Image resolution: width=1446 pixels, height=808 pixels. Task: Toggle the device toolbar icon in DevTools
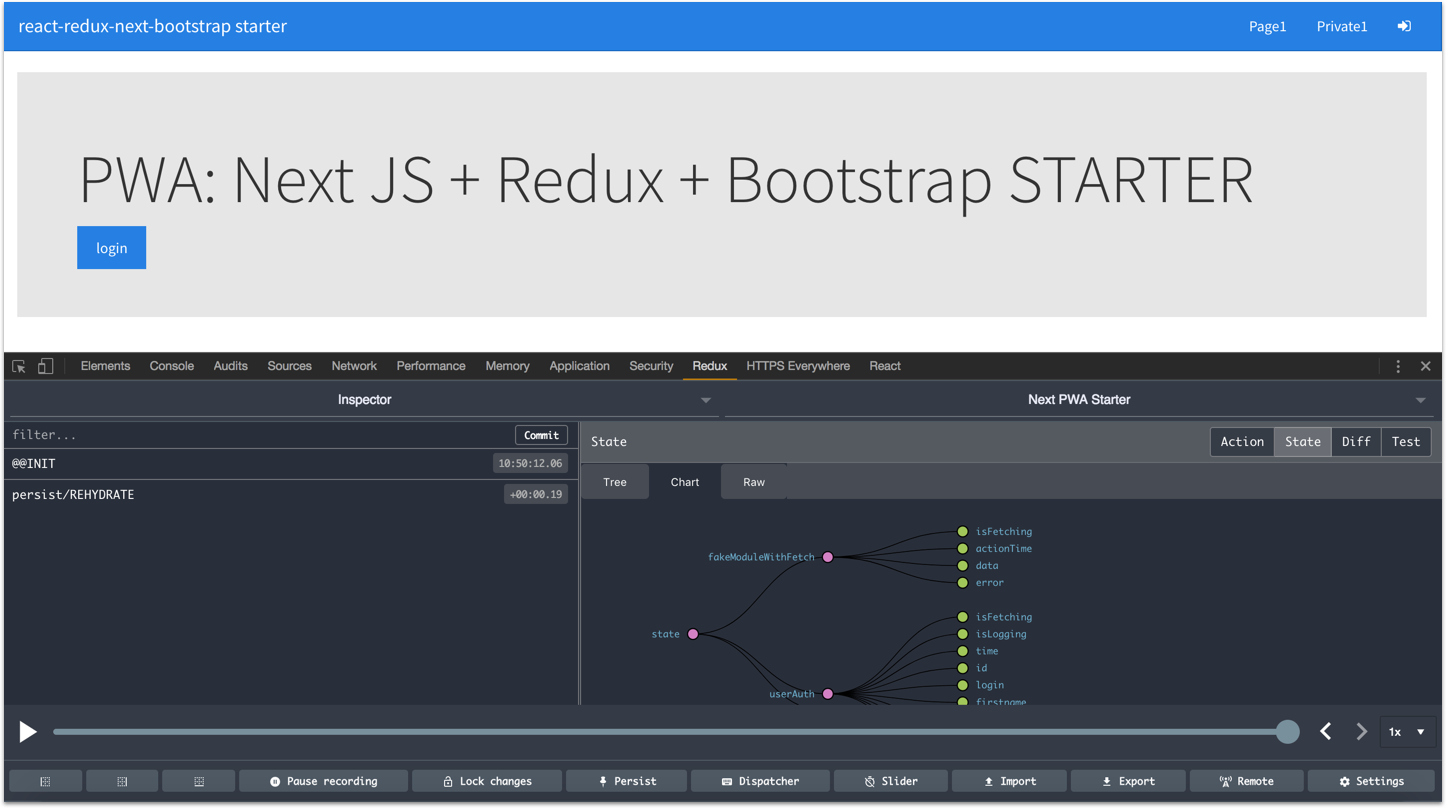coord(45,366)
